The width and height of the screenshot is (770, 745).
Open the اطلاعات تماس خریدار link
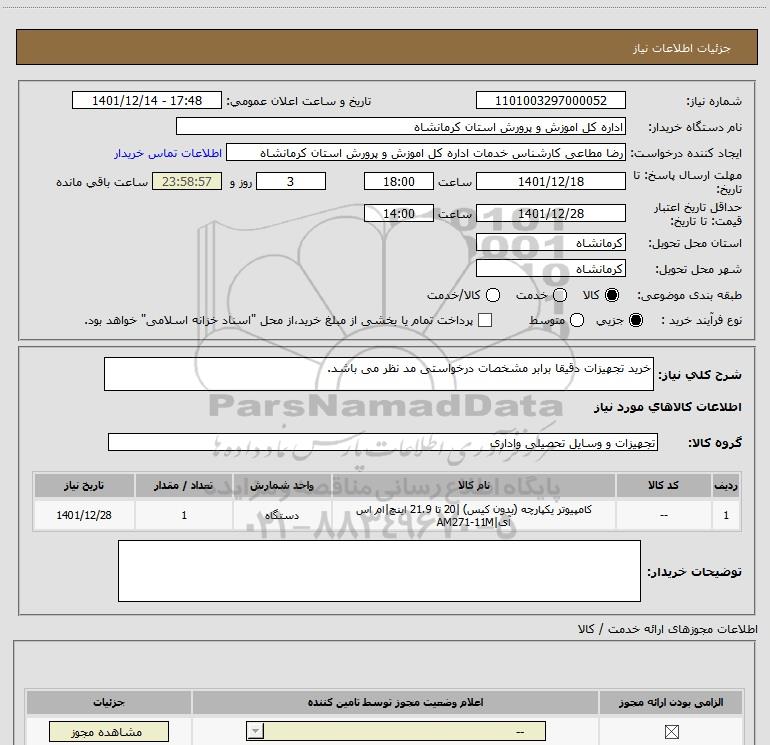[168, 153]
